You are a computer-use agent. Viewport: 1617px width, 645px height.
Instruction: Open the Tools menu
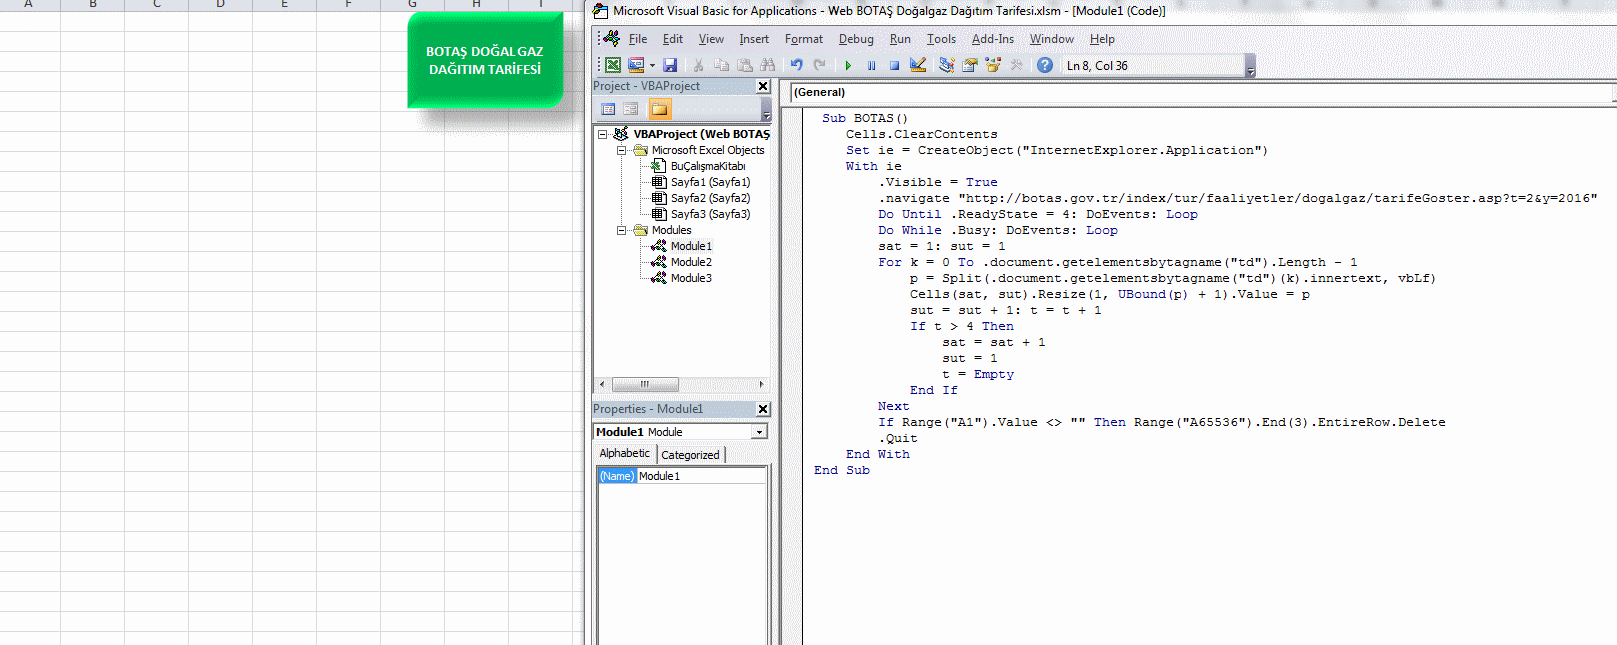[941, 39]
